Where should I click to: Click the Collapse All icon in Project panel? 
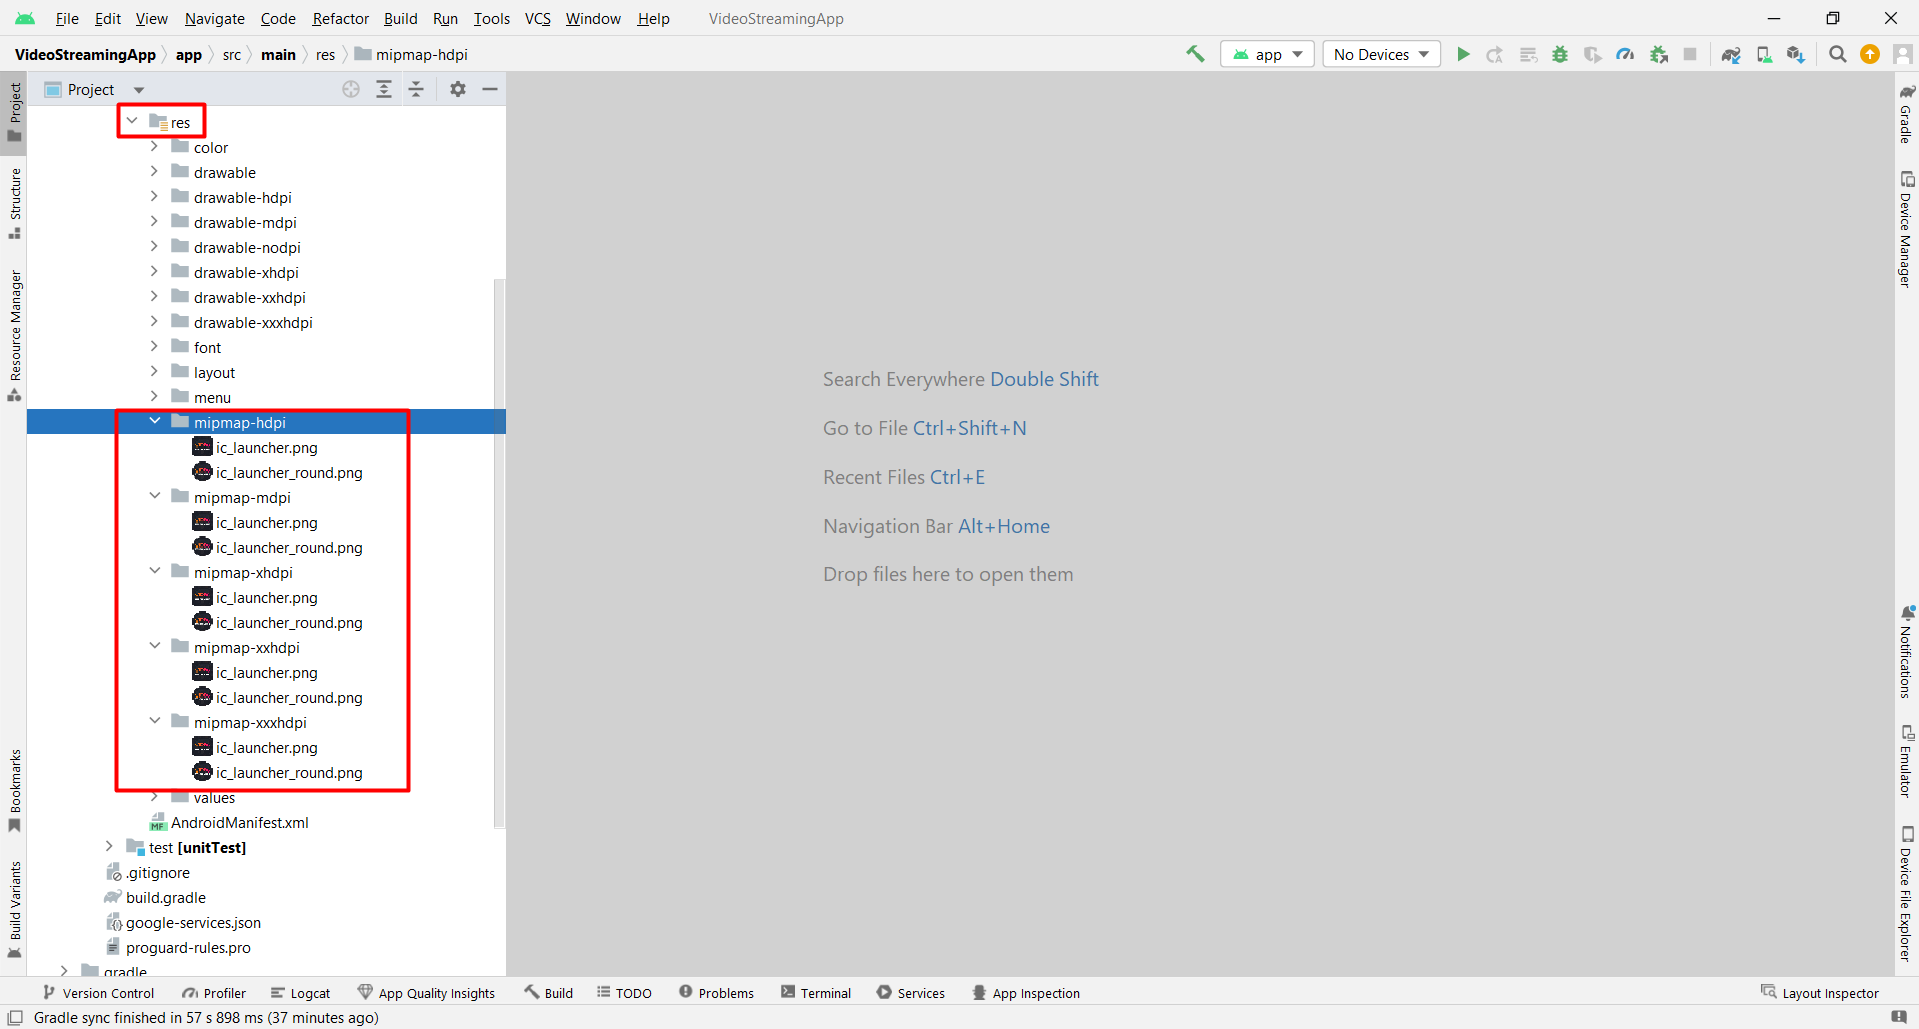click(x=417, y=89)
